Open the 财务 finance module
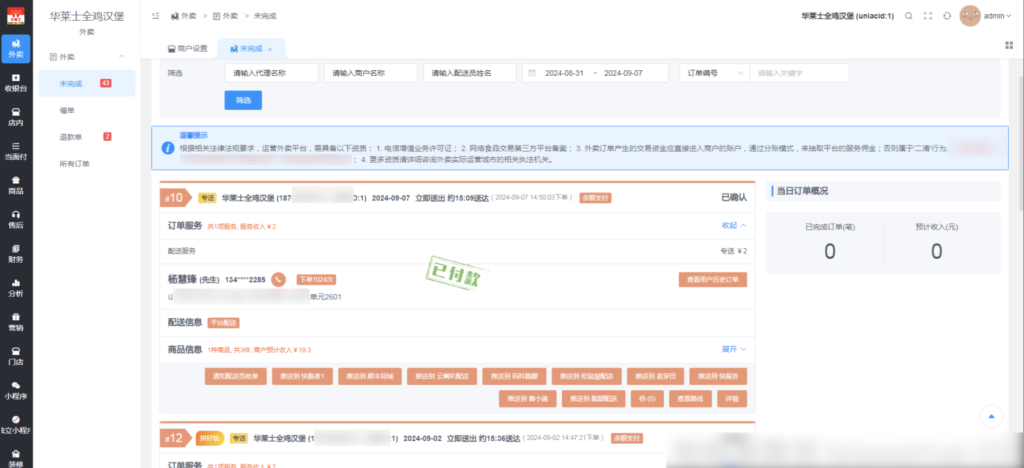The image size is (1024, 468). pos(16,253)
